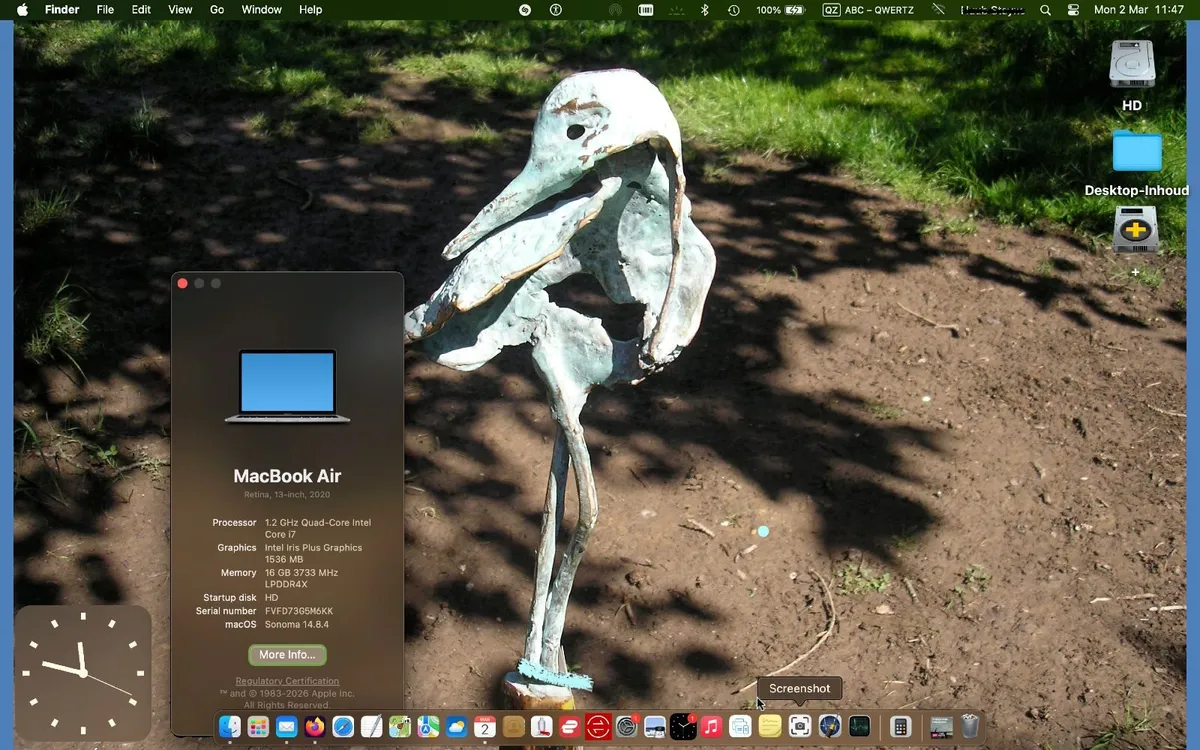Open System Settings from the Dock
The height and width of the screenshot is (750, 1200).
tap(627, 727)
